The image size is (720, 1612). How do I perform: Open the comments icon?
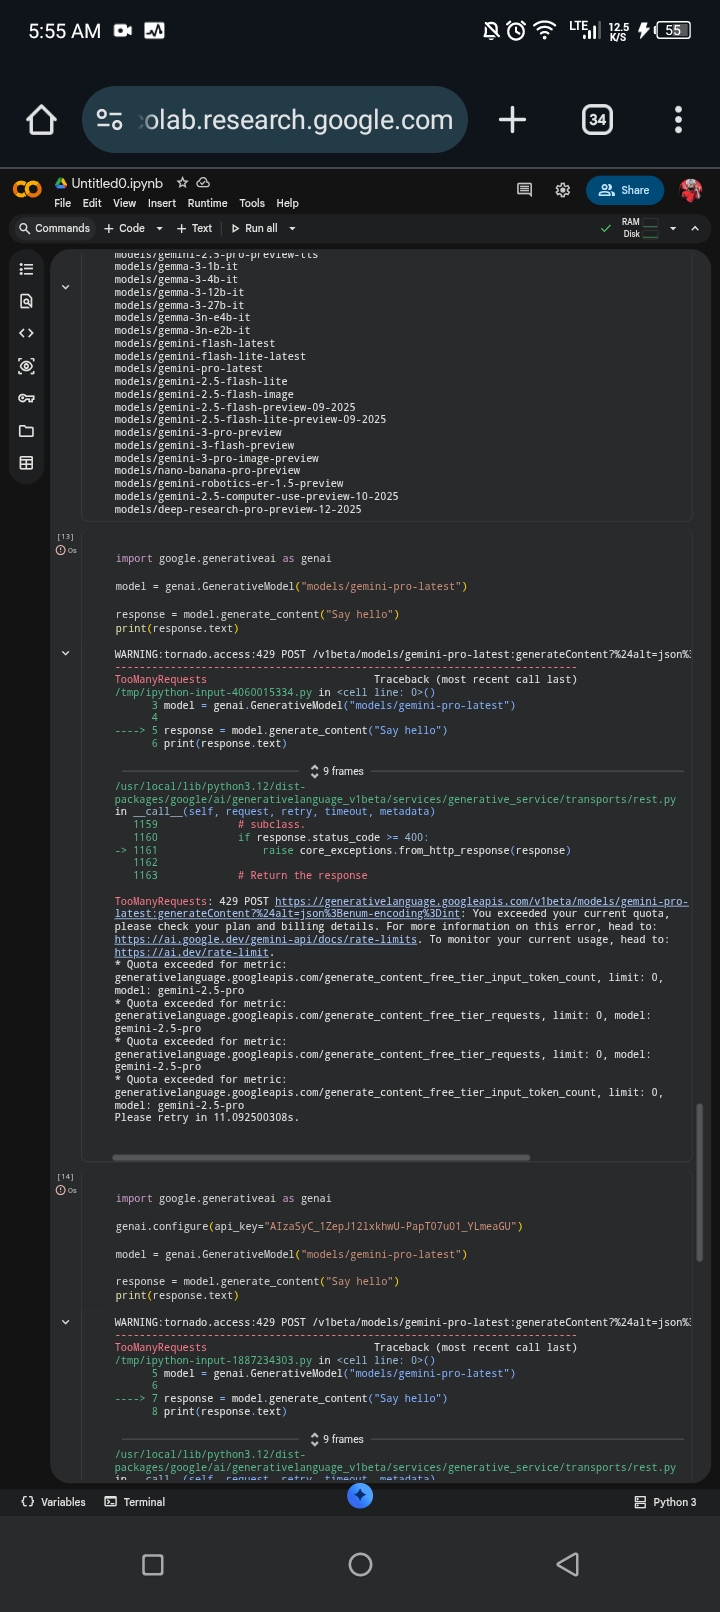point(524,190)
